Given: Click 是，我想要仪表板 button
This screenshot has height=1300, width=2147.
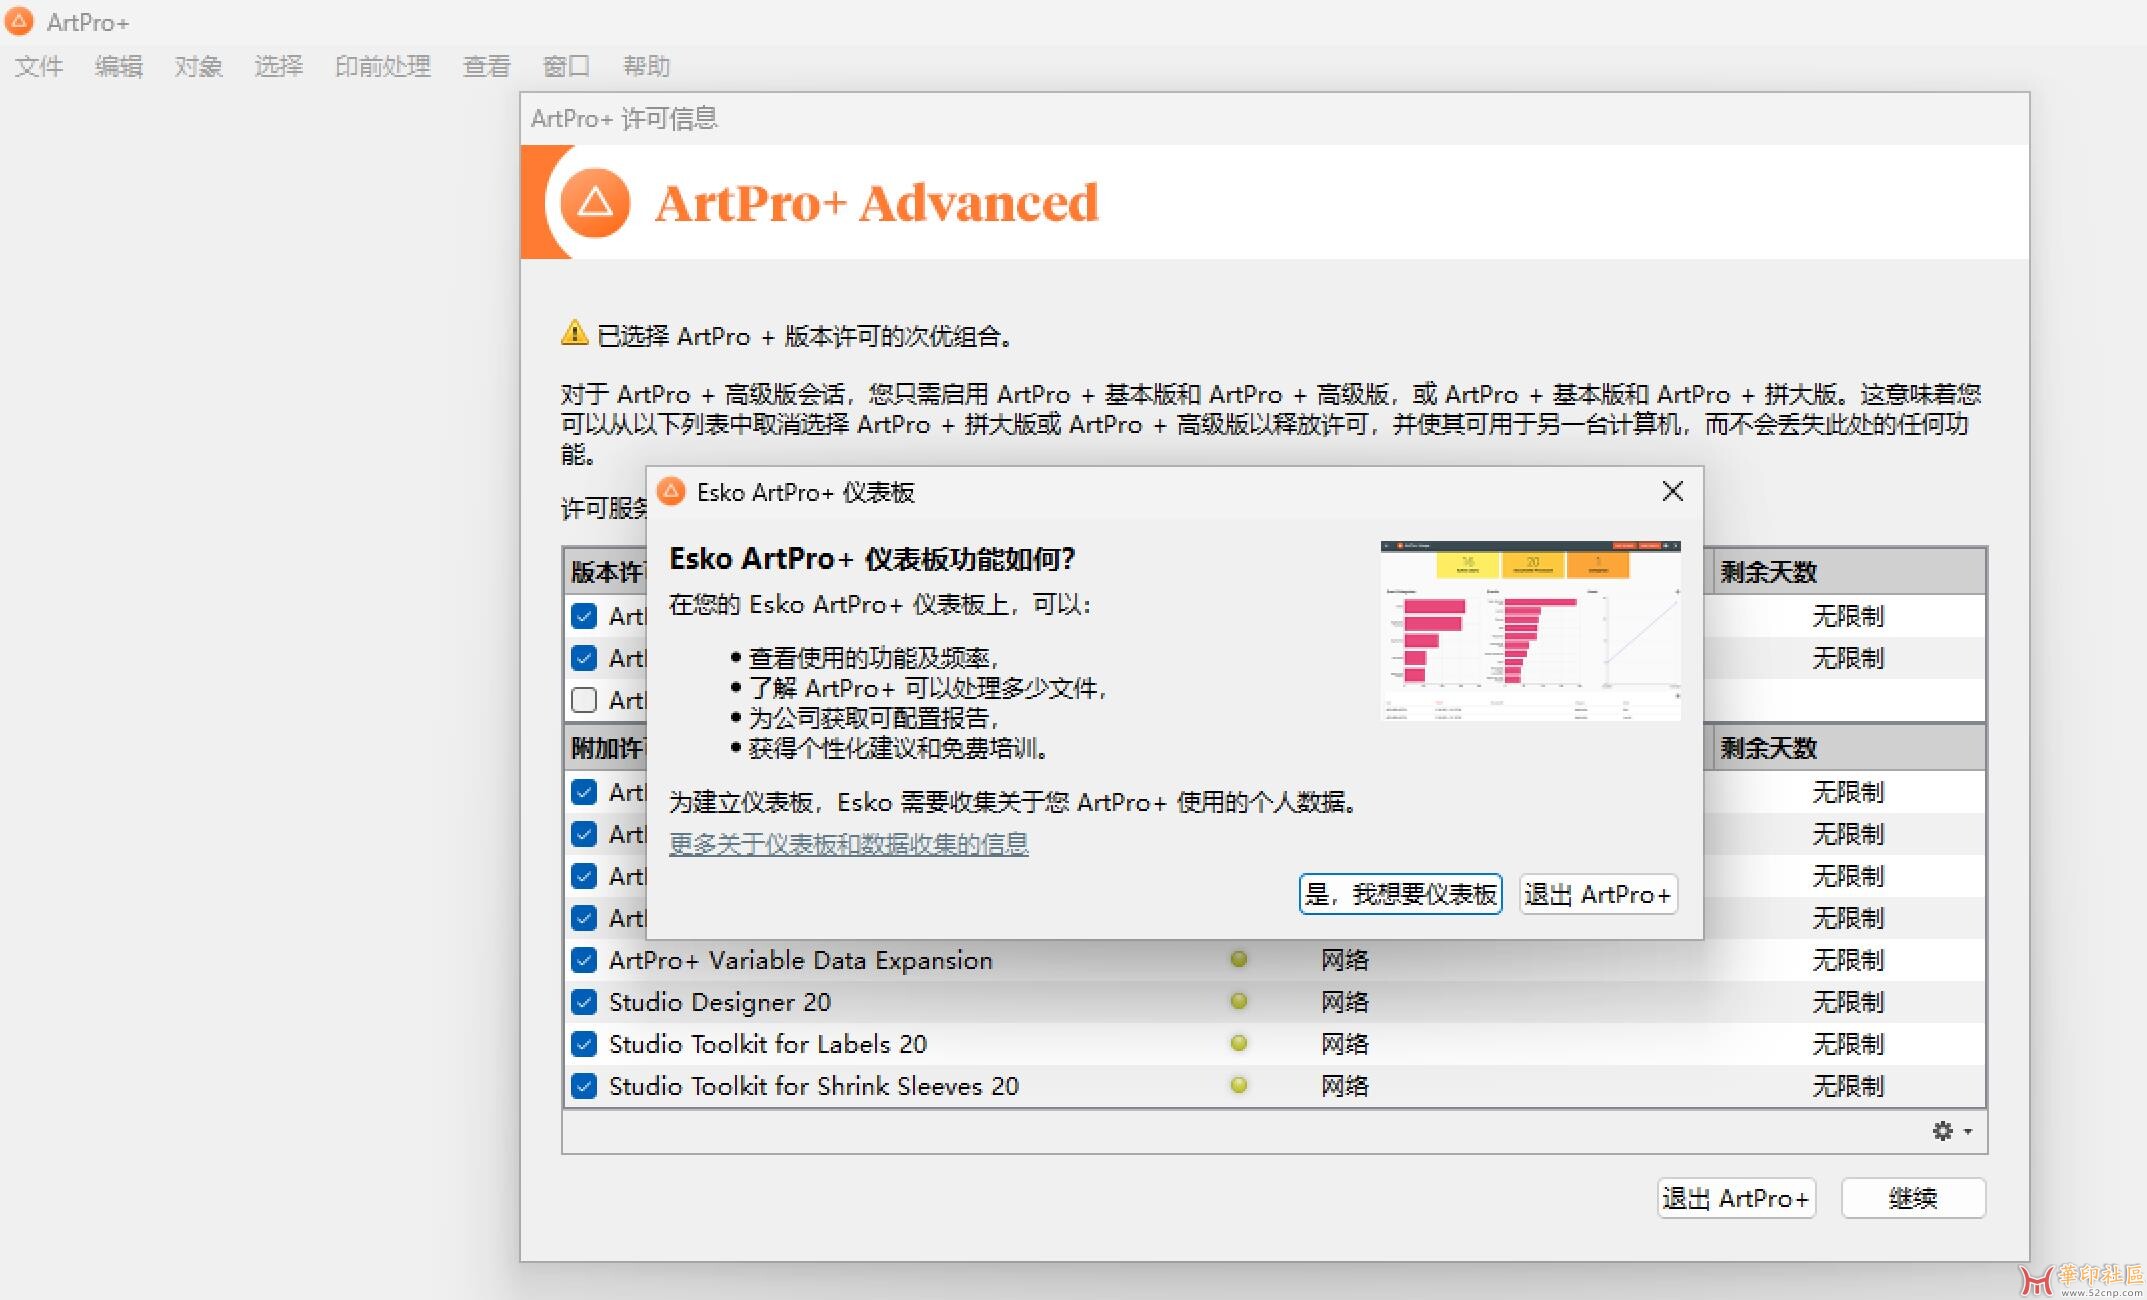Looking at the screenshot, I should tap(1400, 894).
